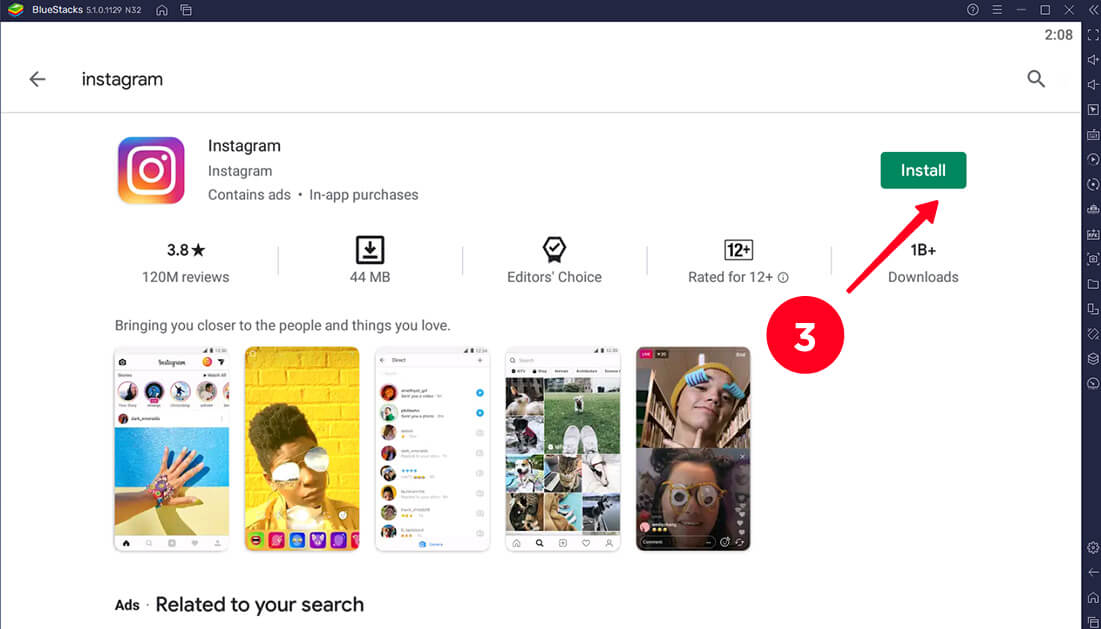Click the Android back arrow in sidebar

(1093, 573)
